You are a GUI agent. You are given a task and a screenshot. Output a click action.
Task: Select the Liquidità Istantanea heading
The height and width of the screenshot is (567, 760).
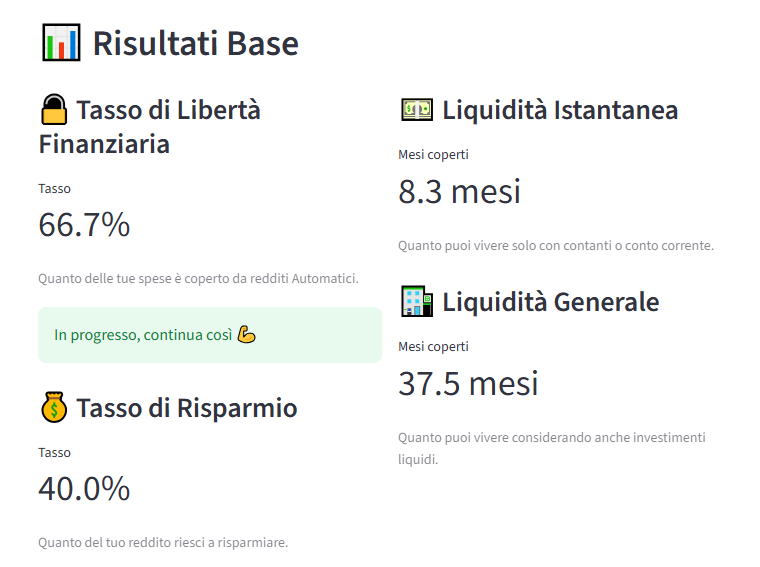coord(560,110)
